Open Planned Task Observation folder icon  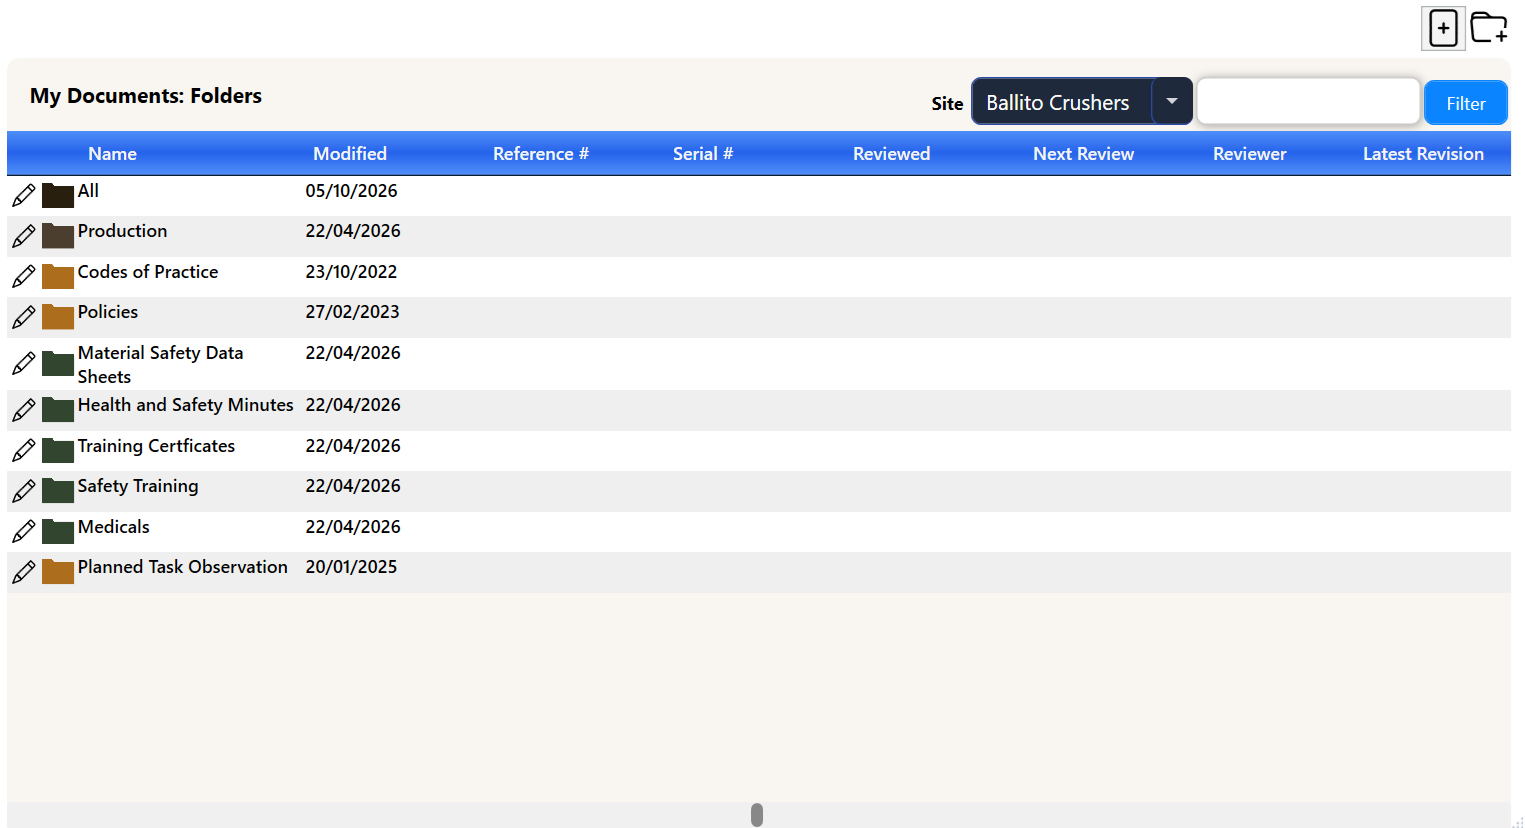coord(58,572)
